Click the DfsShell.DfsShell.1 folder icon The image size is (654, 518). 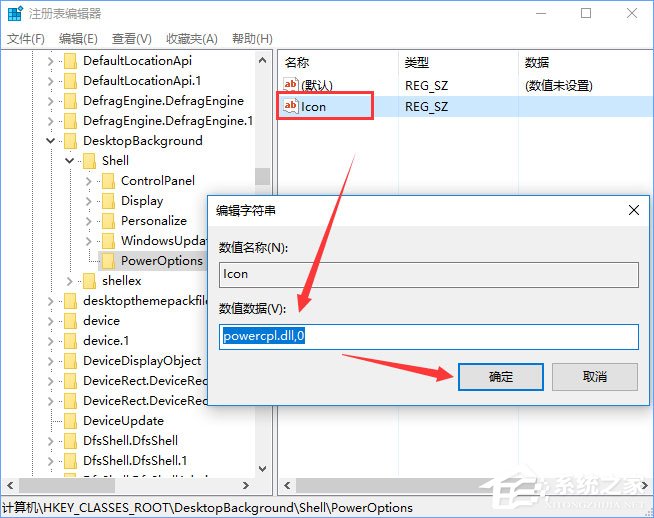tap(70, 461)
